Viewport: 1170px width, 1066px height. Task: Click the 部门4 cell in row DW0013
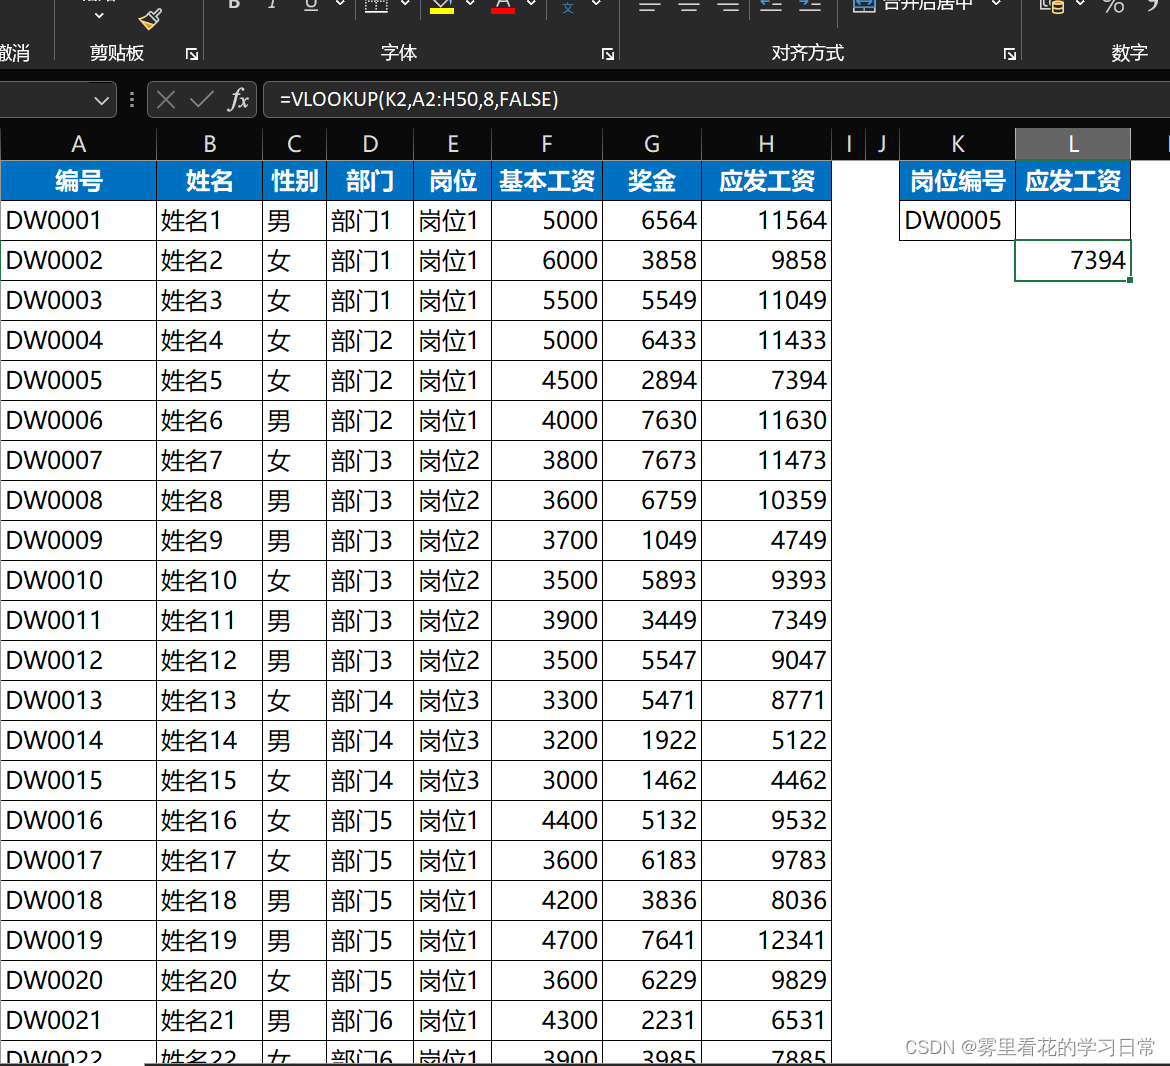point(369,700)
